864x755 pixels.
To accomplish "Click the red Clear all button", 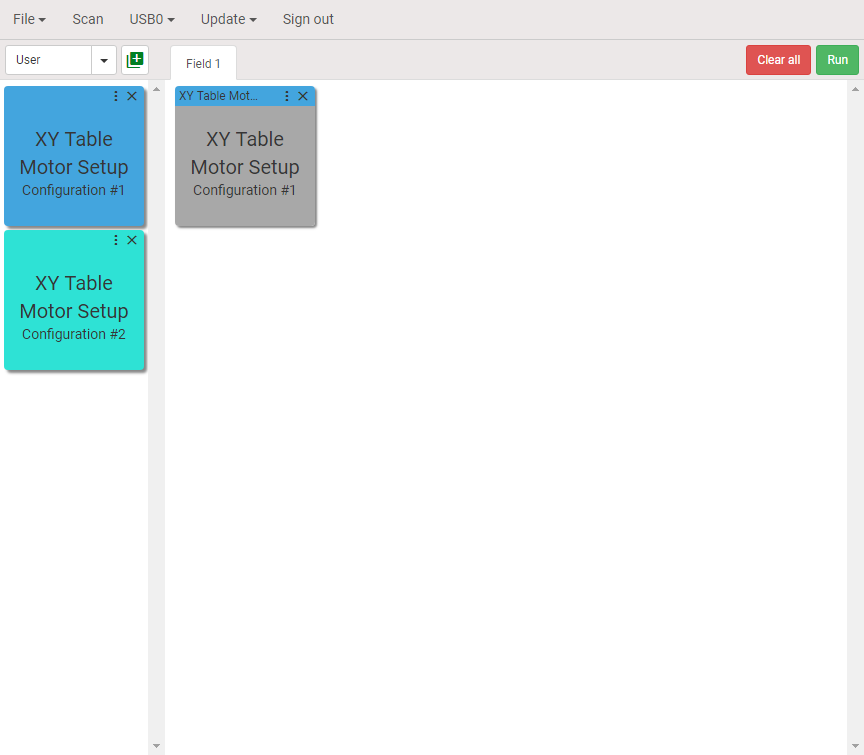I will tap(778, 60).
